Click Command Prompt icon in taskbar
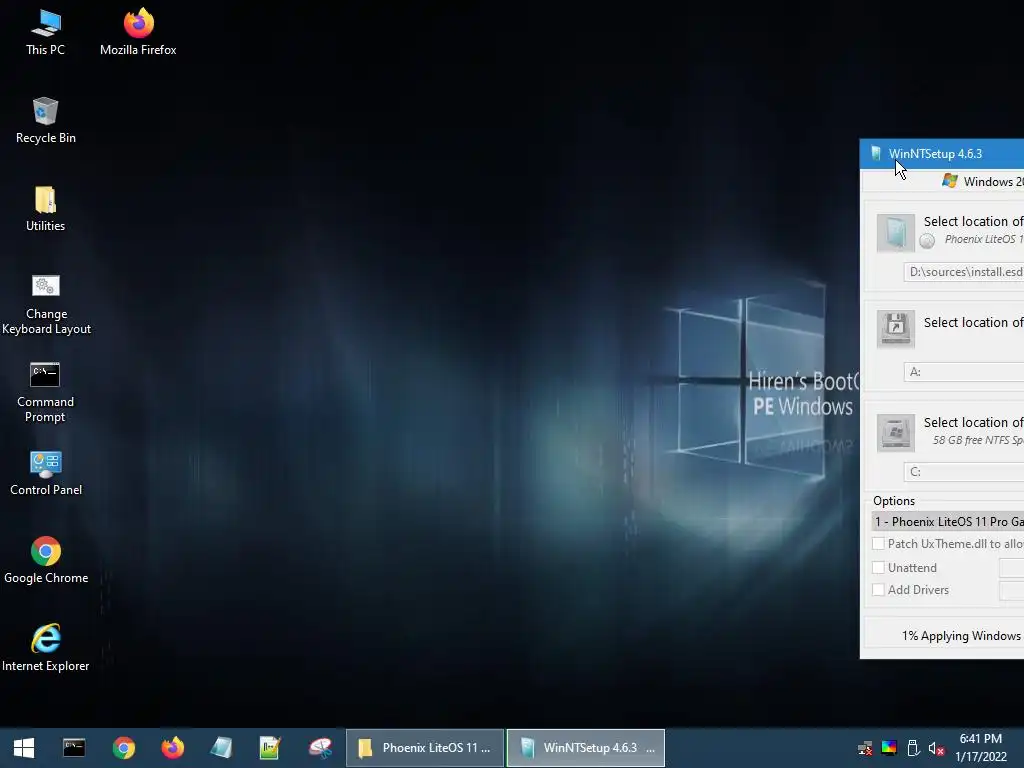1024x768 pixels. 74,748
